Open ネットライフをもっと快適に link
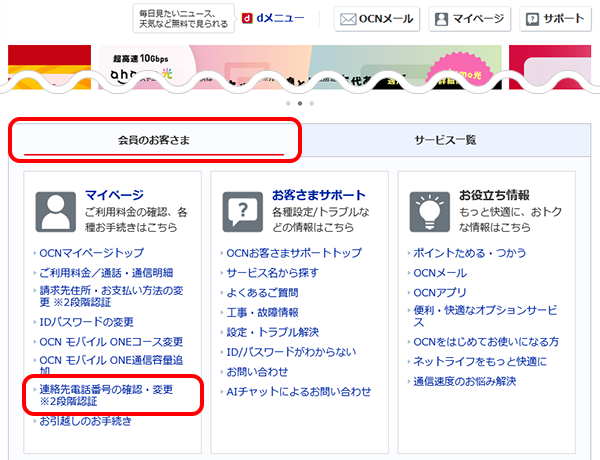 point(480,362)
